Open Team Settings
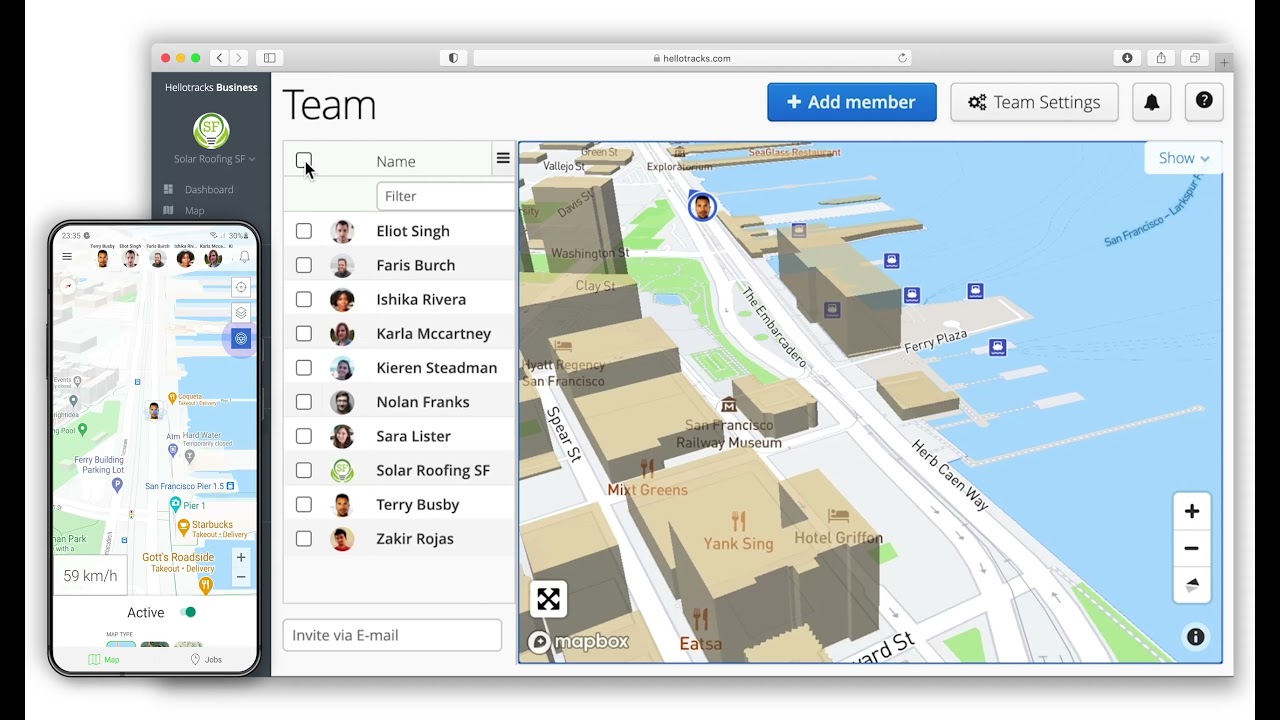 click(1034, 102)
